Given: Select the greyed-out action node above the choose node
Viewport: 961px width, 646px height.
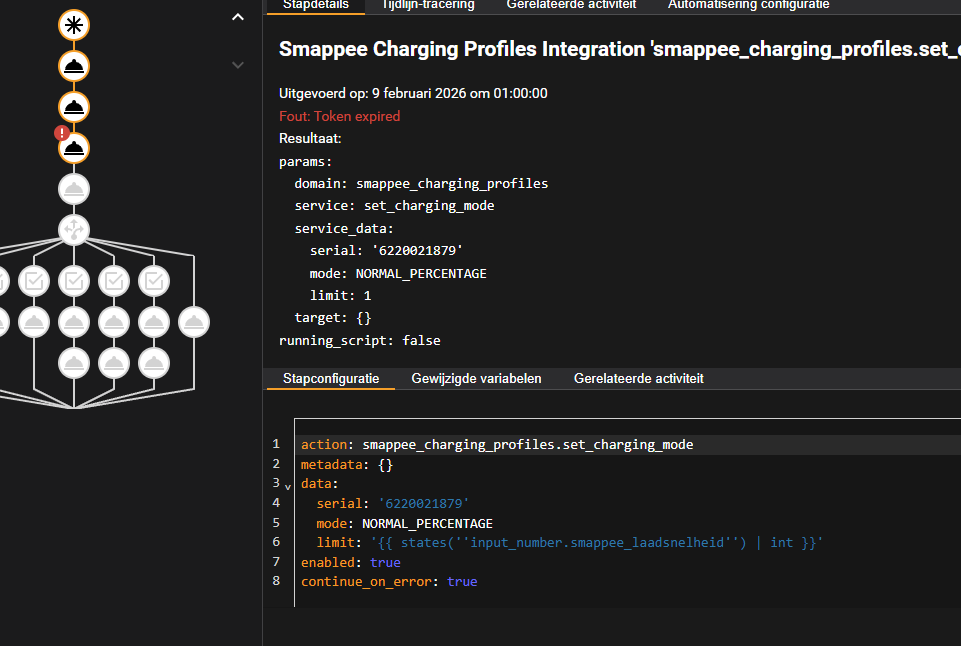Looking at the screenshot, I should point(74,189).
